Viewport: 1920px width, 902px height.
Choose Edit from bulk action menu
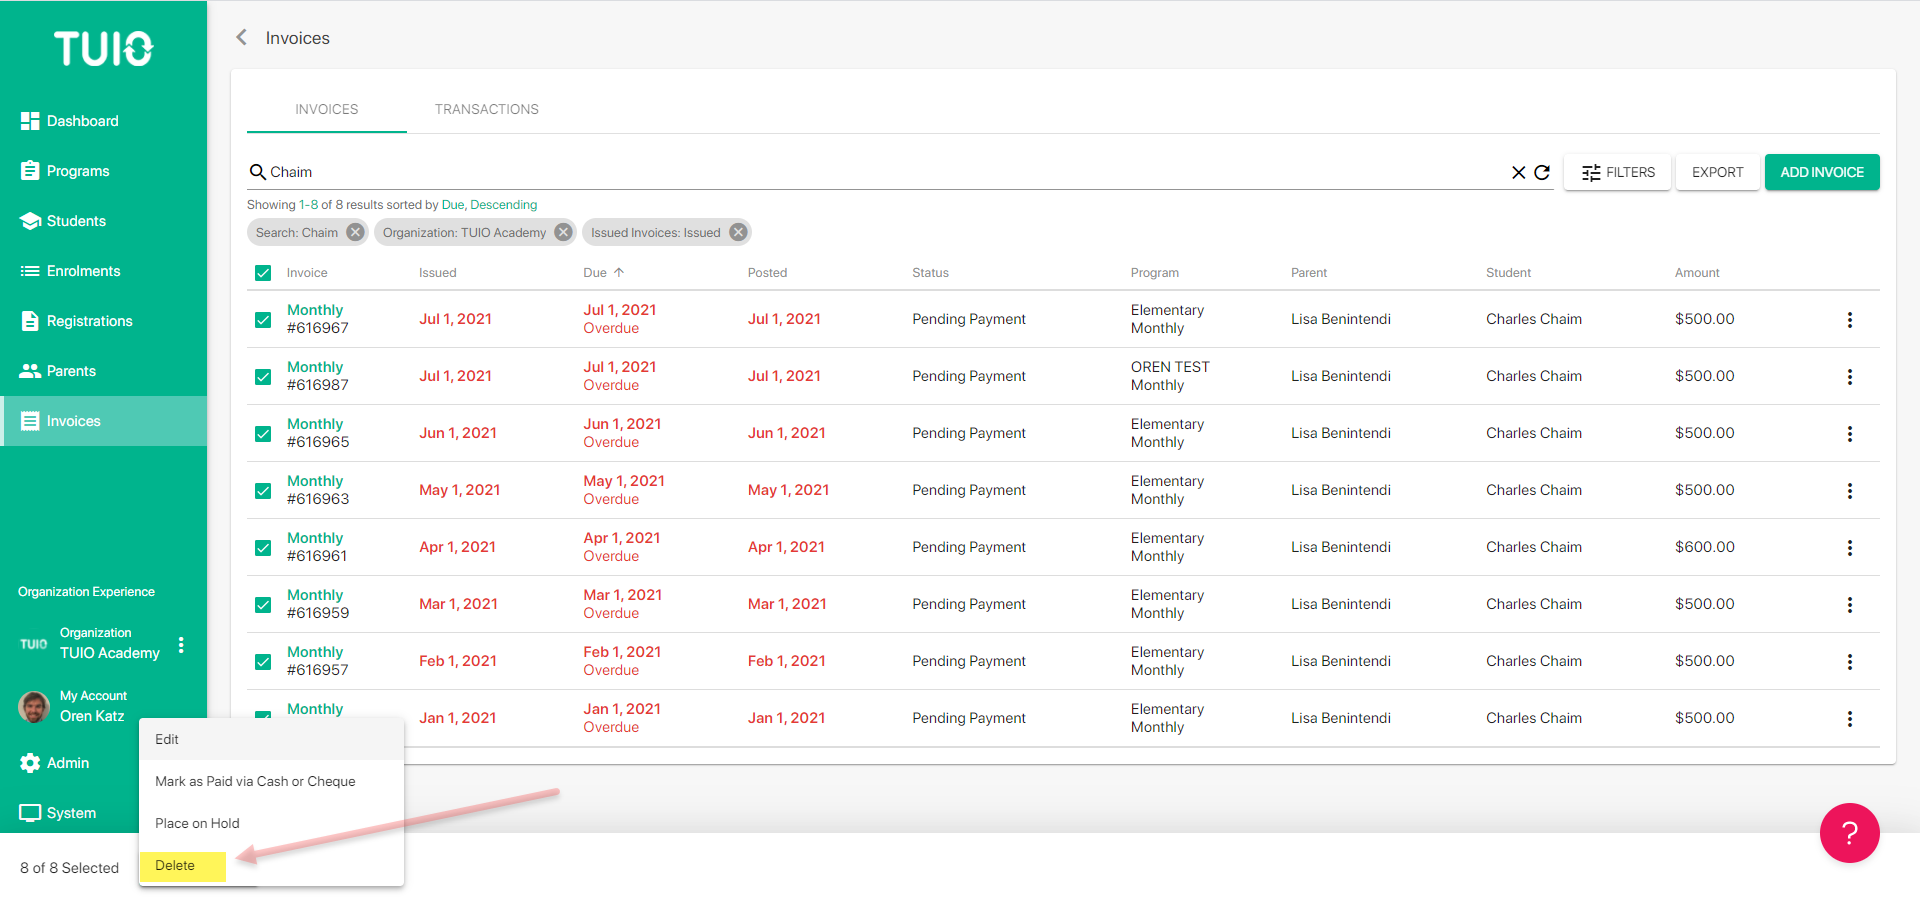[271, 739]
